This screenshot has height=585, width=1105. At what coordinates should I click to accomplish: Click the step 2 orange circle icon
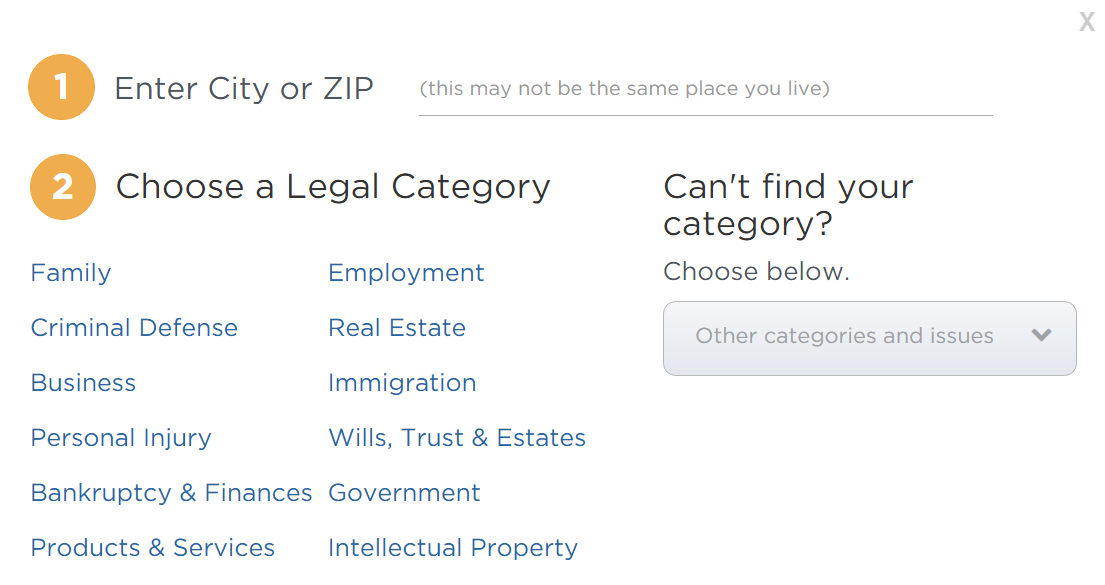coord(62,187)
